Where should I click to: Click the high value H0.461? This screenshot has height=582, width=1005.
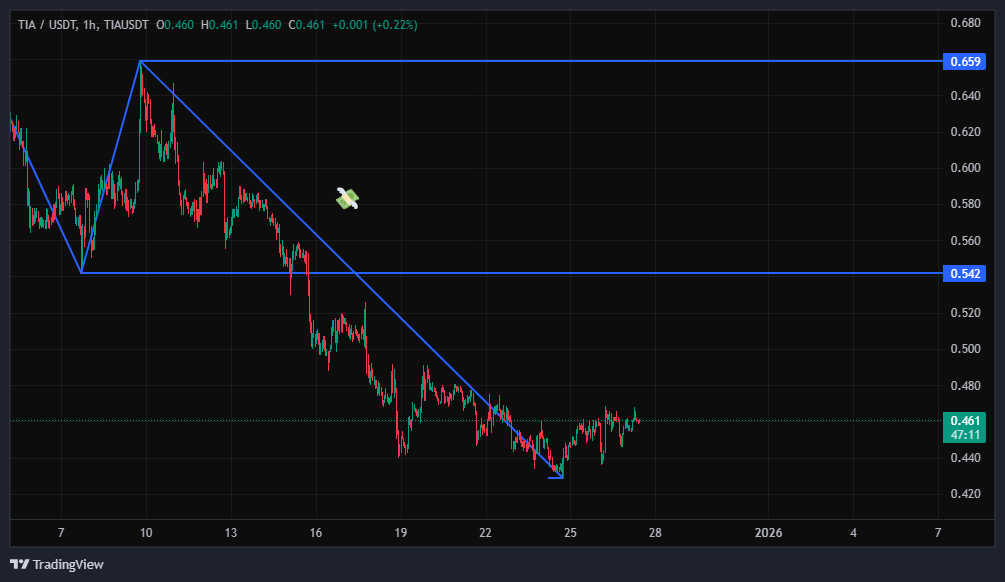tap(219, 25)
